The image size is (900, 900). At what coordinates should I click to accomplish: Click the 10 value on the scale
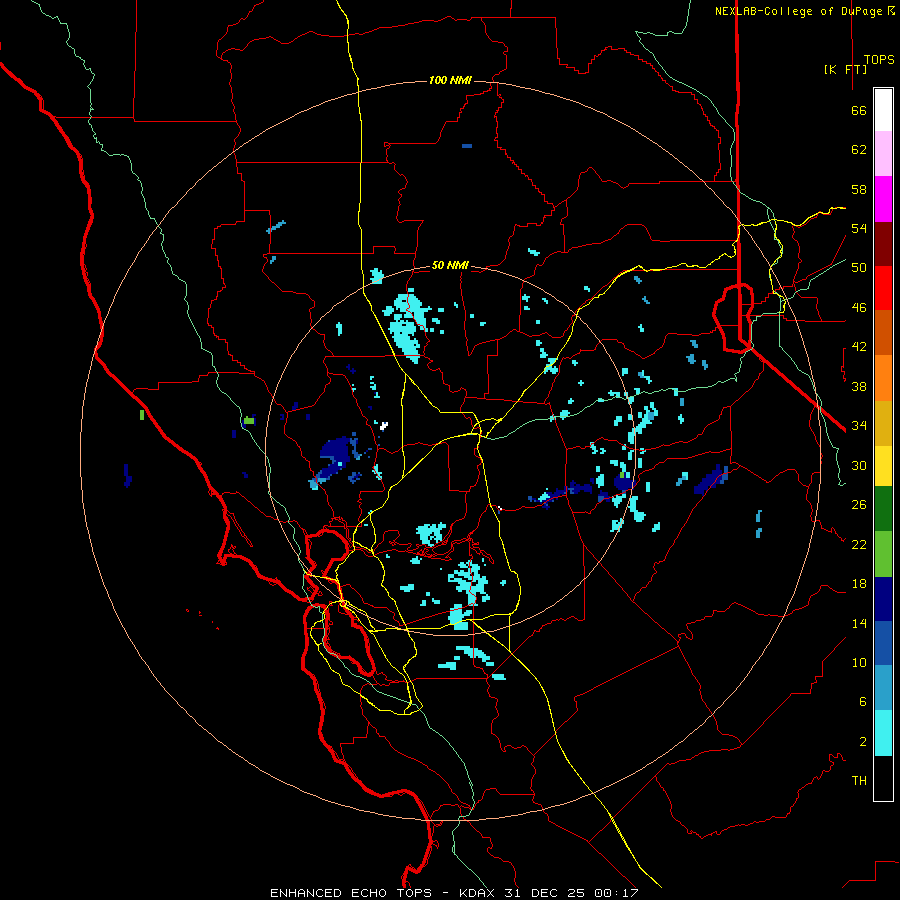click(859, 663)
